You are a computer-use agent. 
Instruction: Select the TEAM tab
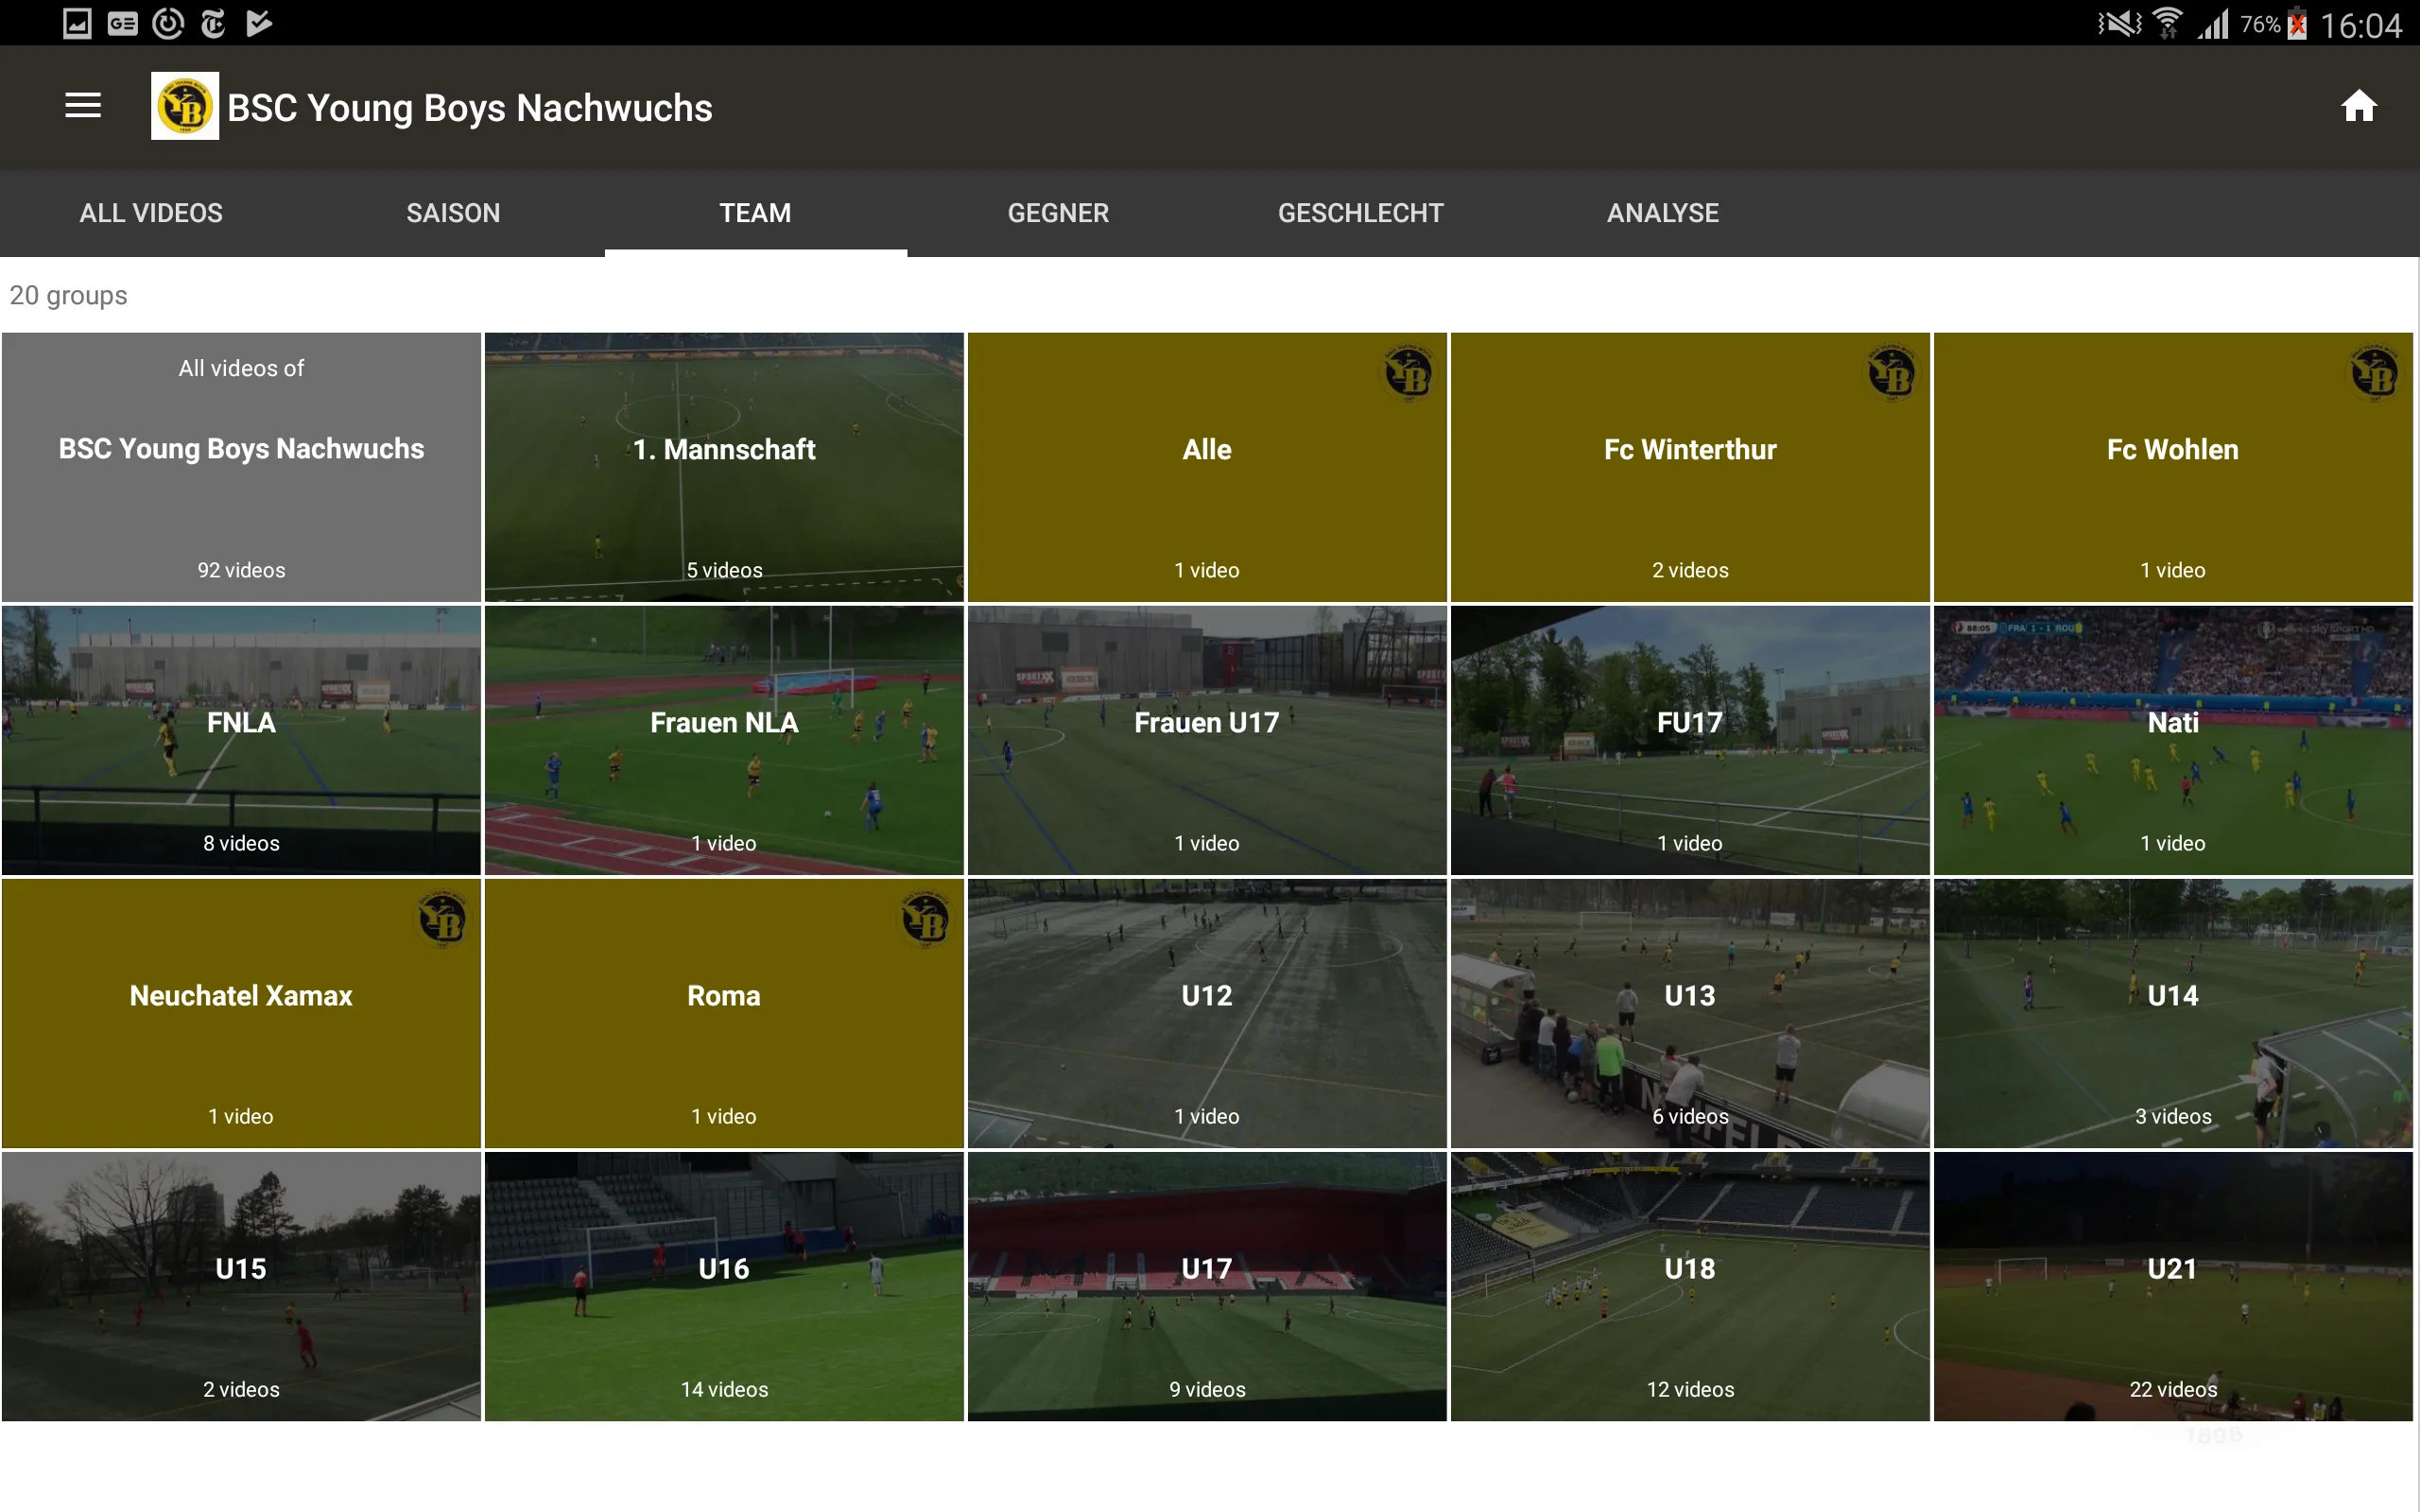pyautogui.click(x=756, y=213)
